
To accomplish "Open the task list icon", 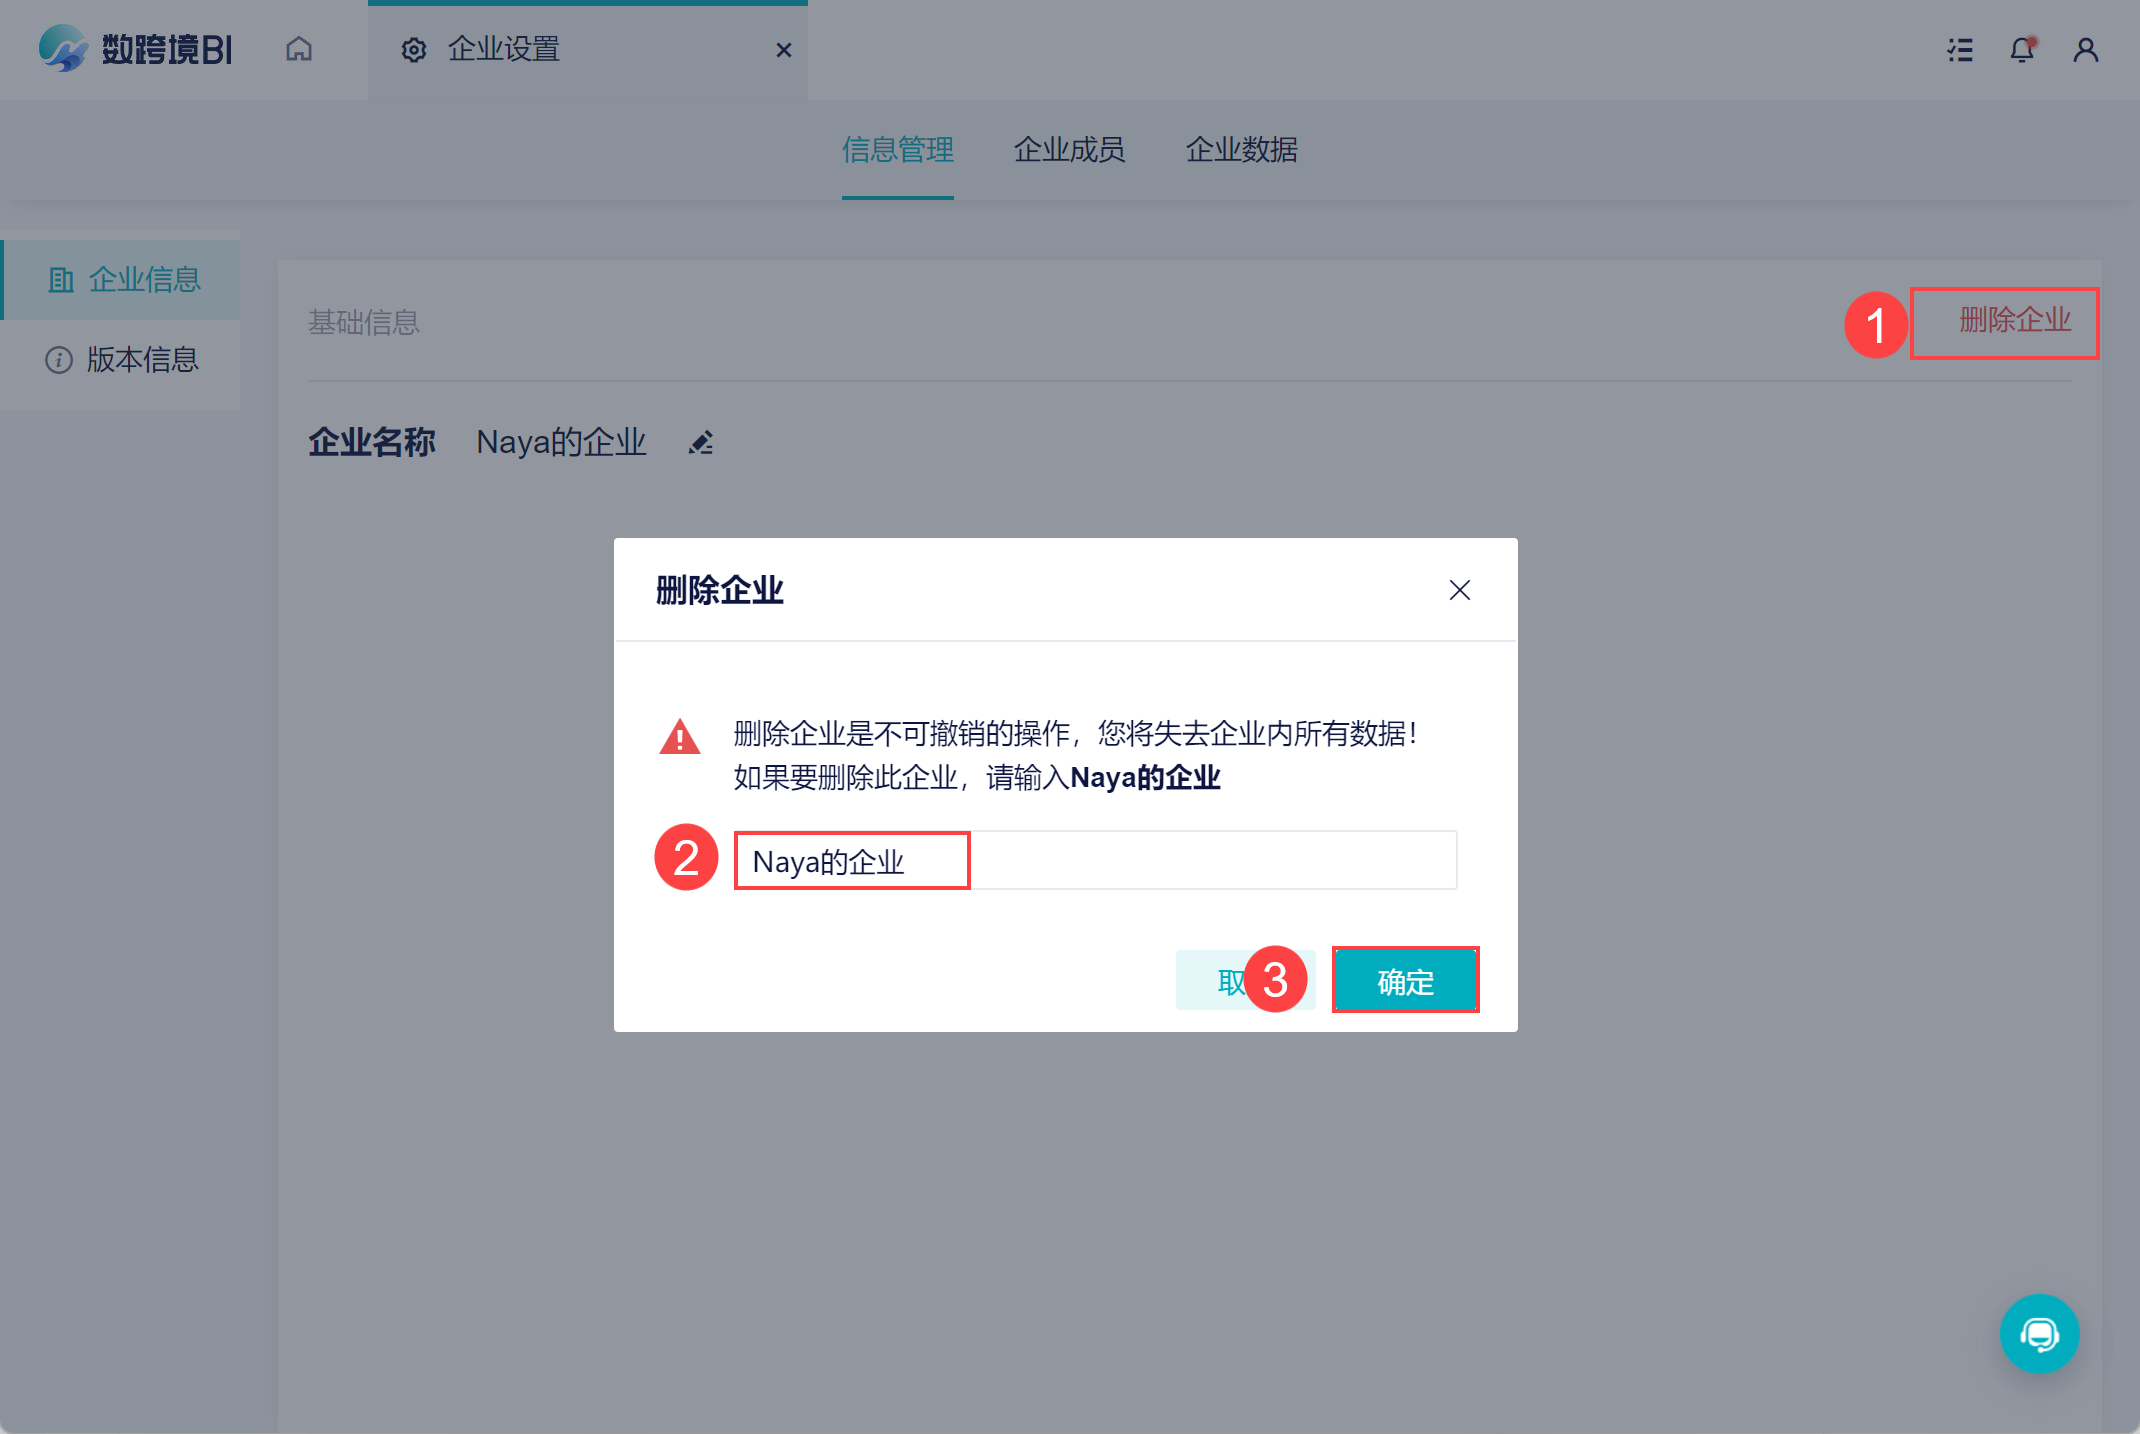I will pyautogui.click(x=1960, y=50).
